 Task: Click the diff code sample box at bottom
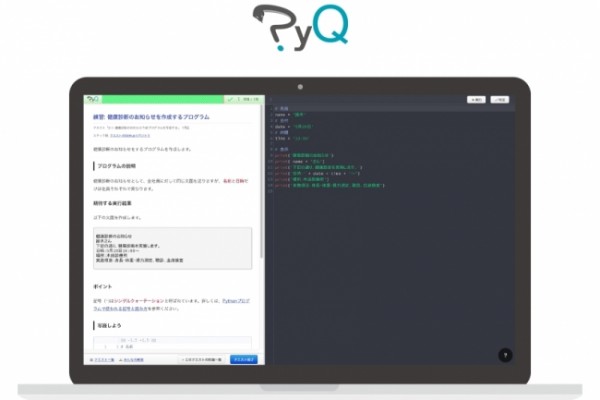(173, 343)
